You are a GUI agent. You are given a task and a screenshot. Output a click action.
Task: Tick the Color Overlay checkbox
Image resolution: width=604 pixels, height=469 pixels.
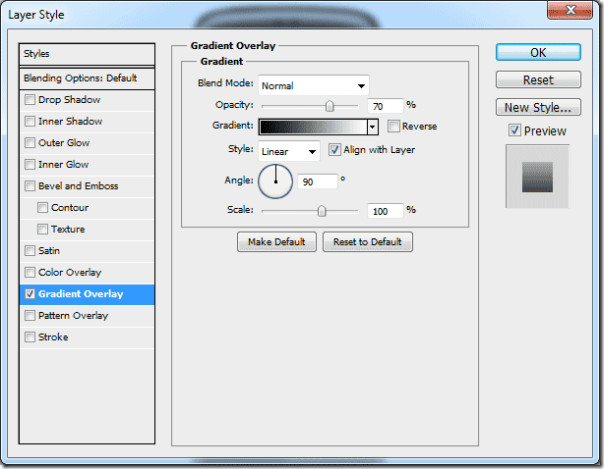tap(30, 272)
